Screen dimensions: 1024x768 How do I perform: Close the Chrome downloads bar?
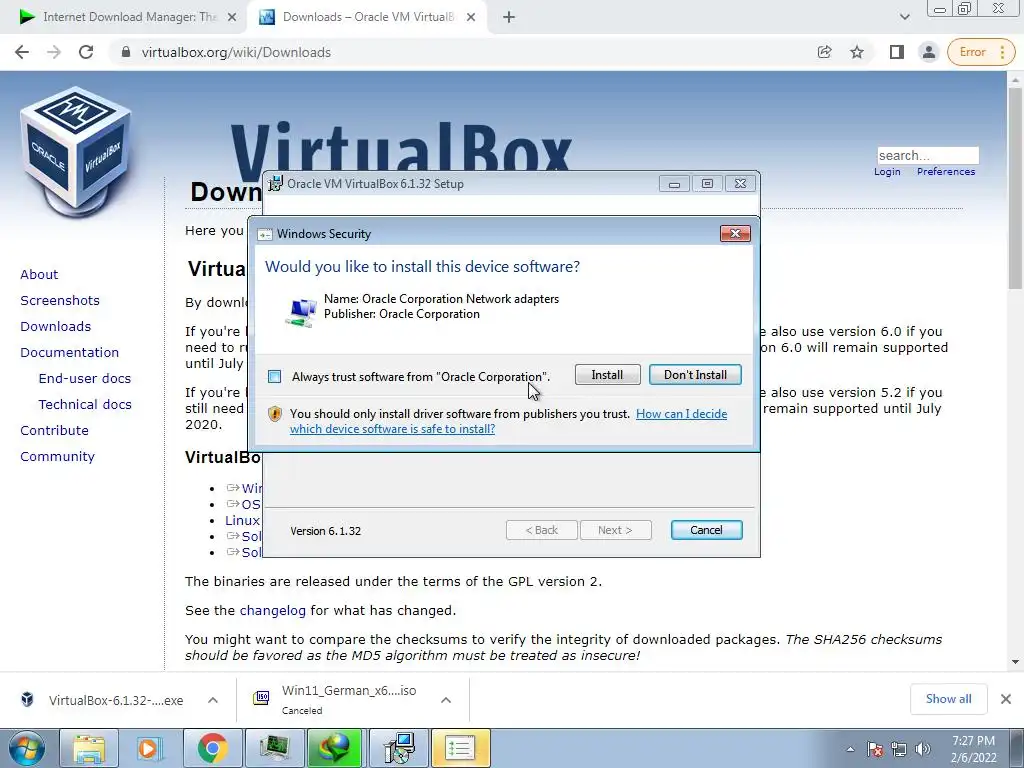click(x=1006, y=699)
